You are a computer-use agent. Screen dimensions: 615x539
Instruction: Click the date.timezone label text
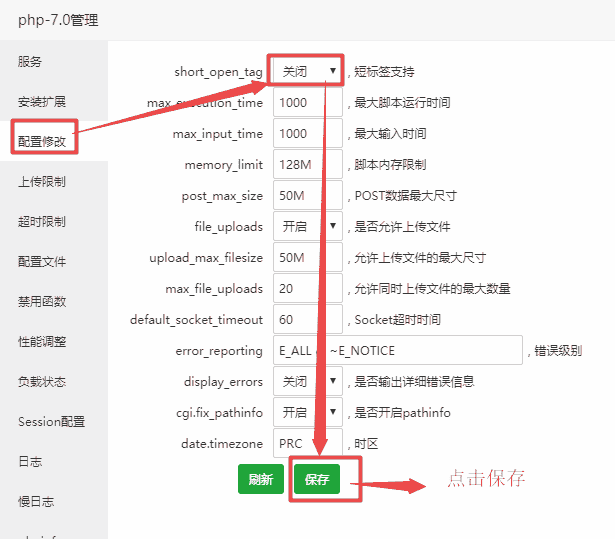click(x=222, y=444)
